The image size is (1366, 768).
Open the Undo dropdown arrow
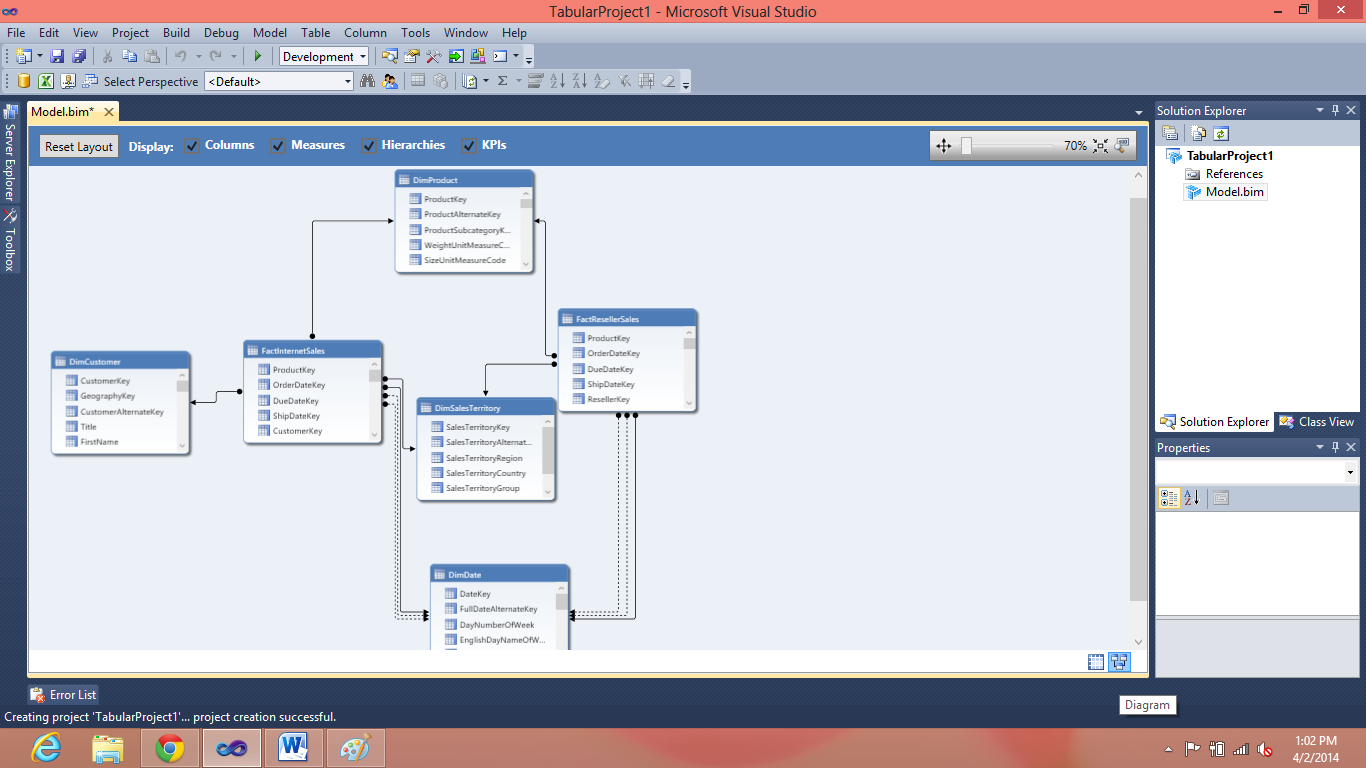(198, 57)
